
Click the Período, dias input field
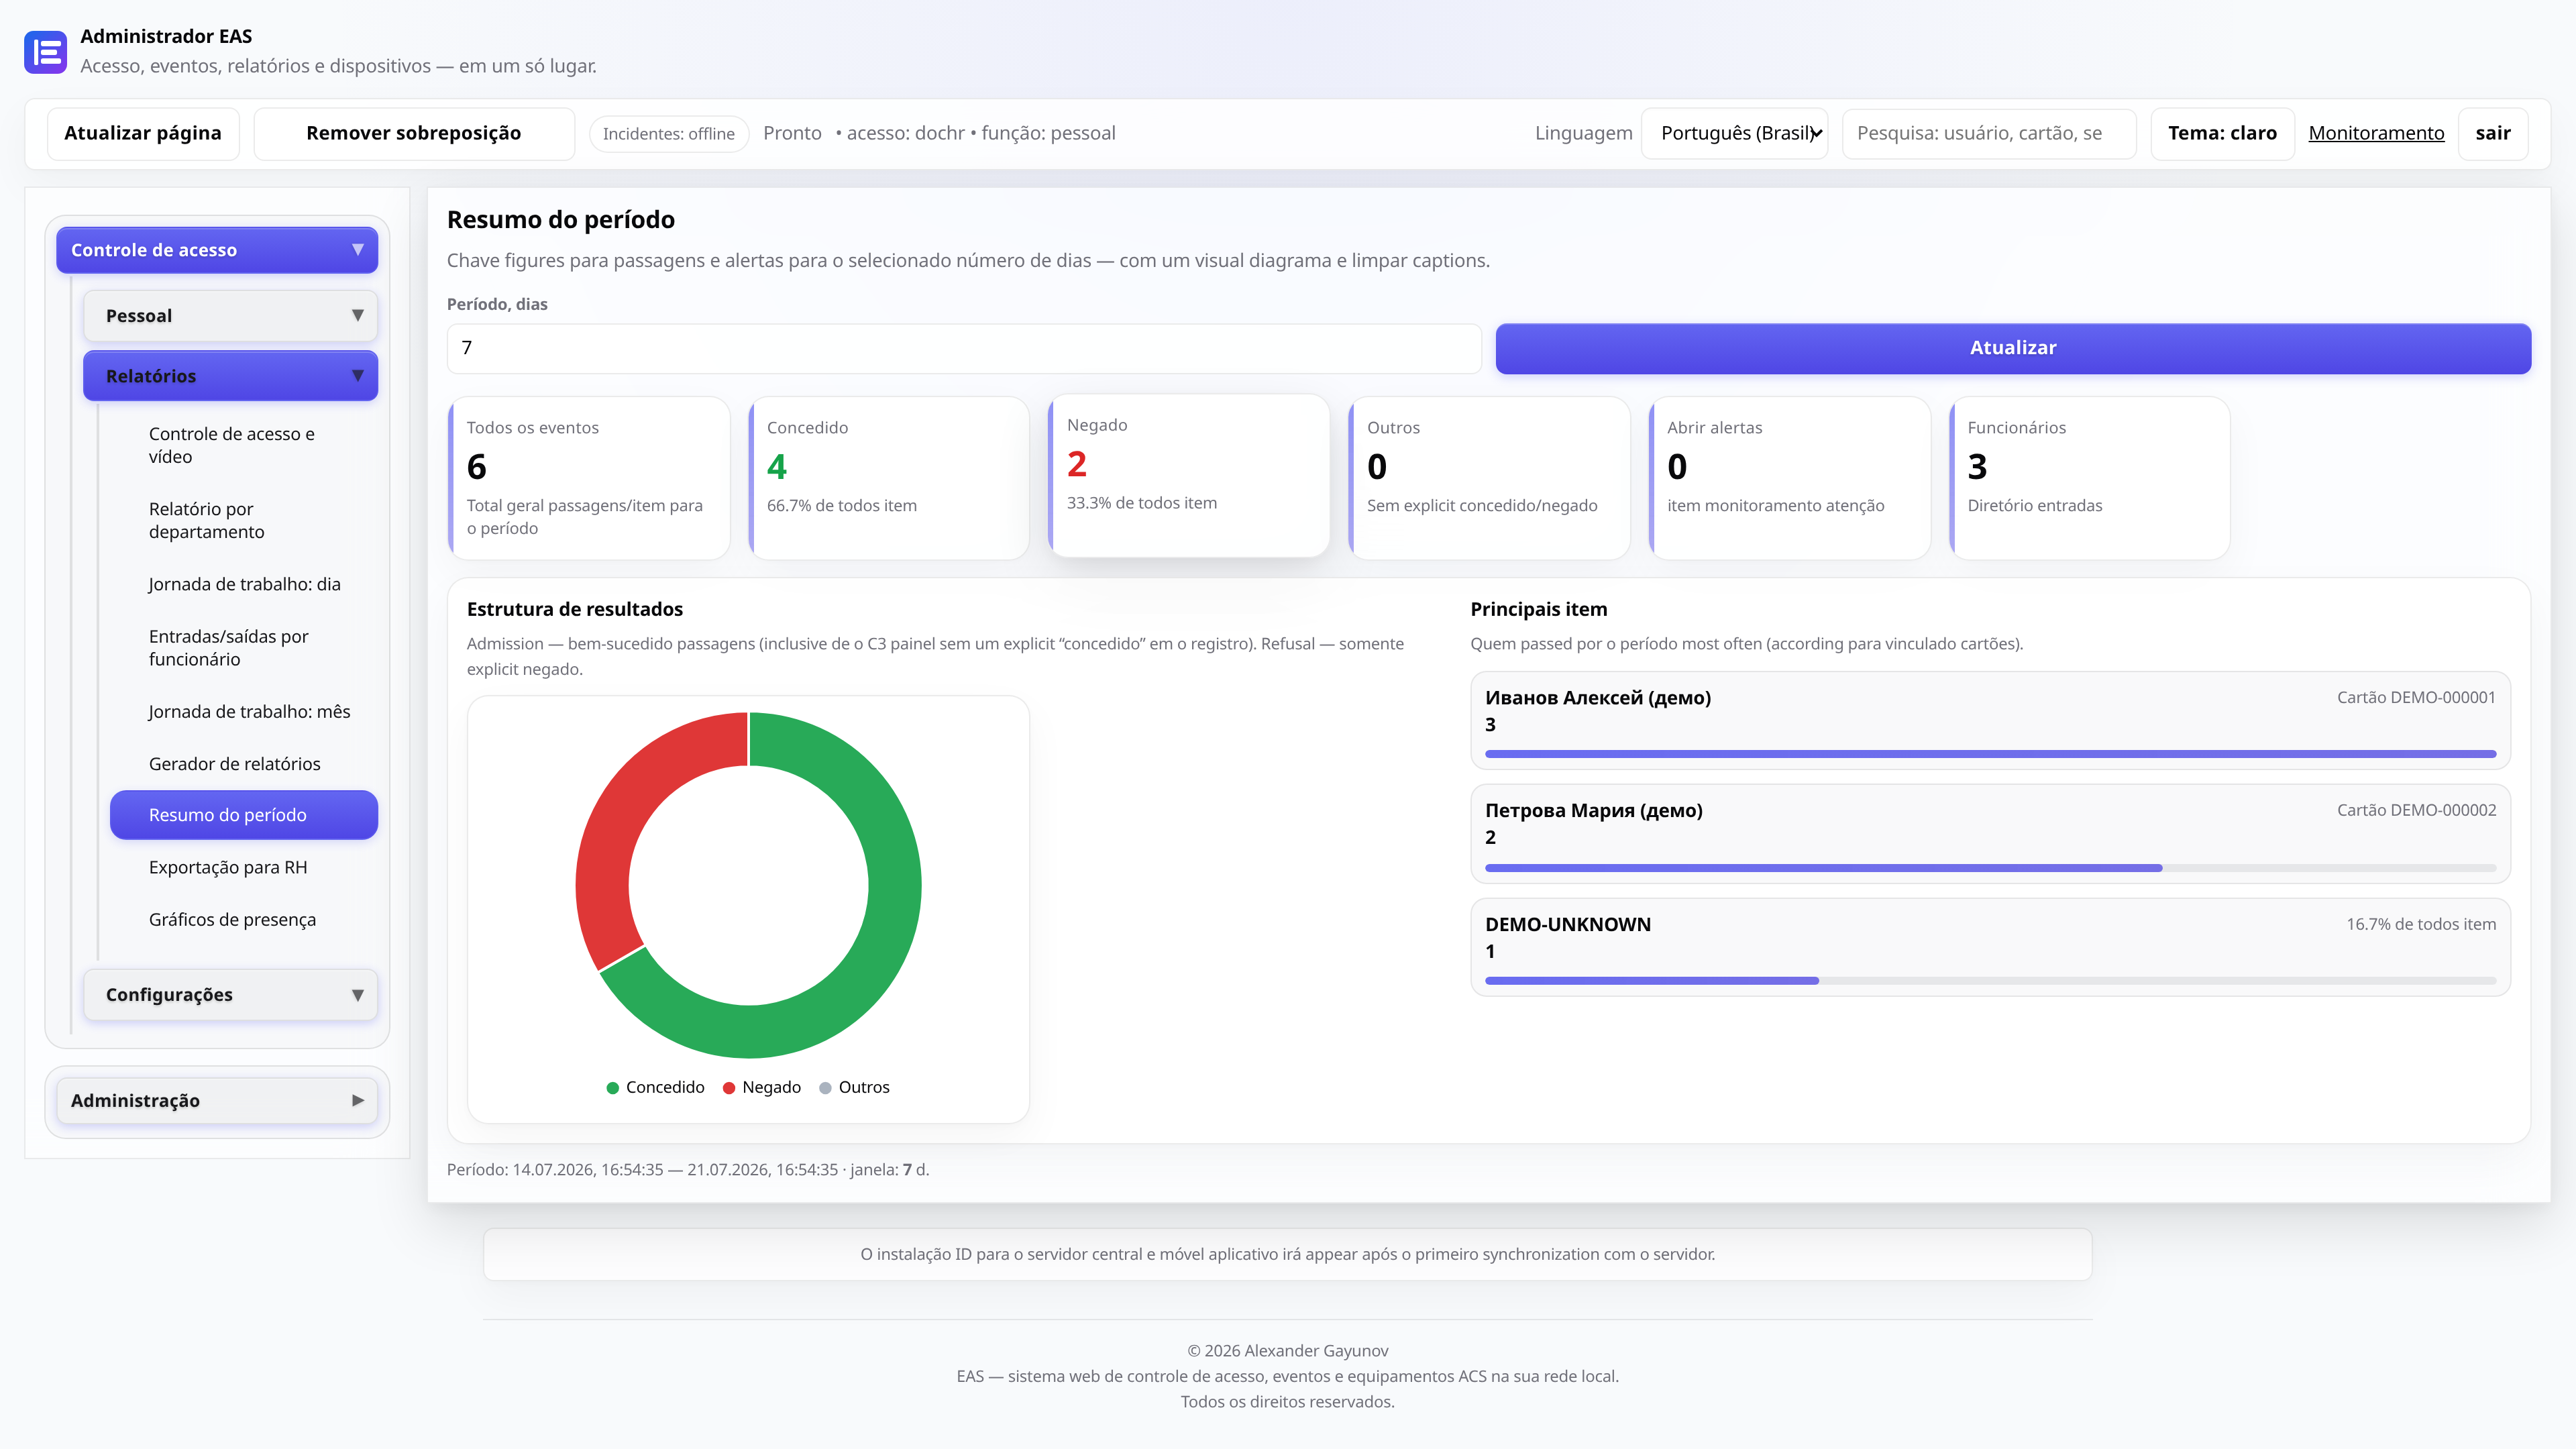[964, 348]
